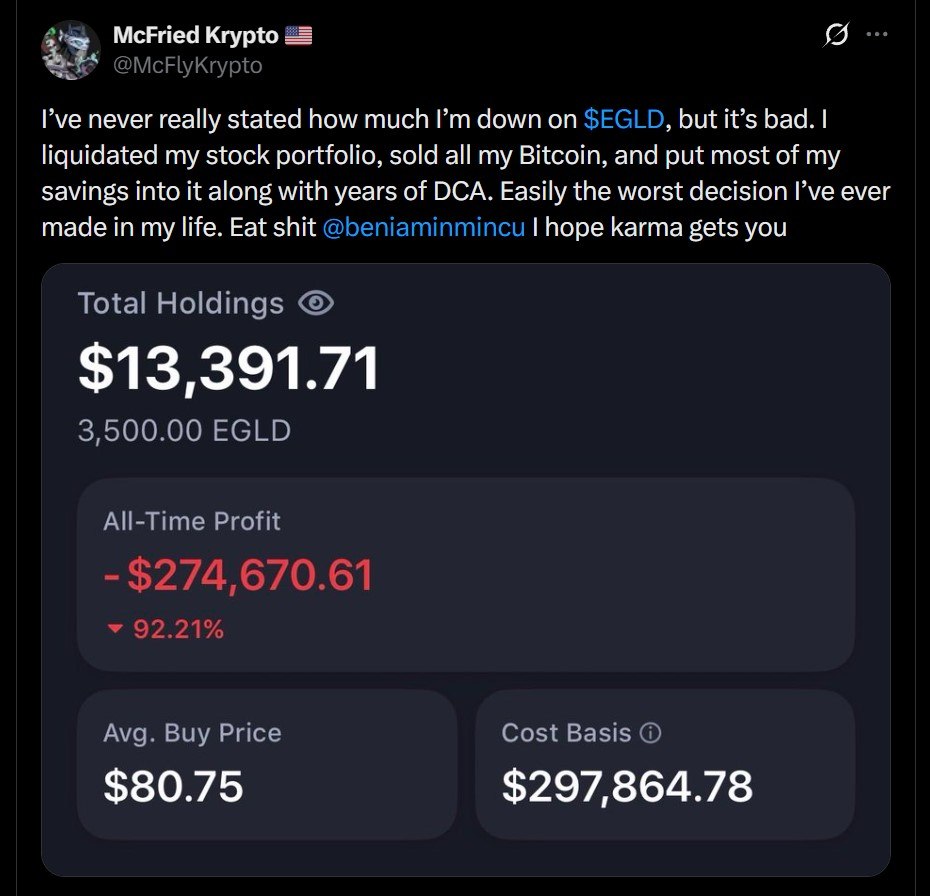This screenshot has height=896, width=930.
Task: Click the Total Holdings label
Action: pyautogui.click(x=181, y=303)
